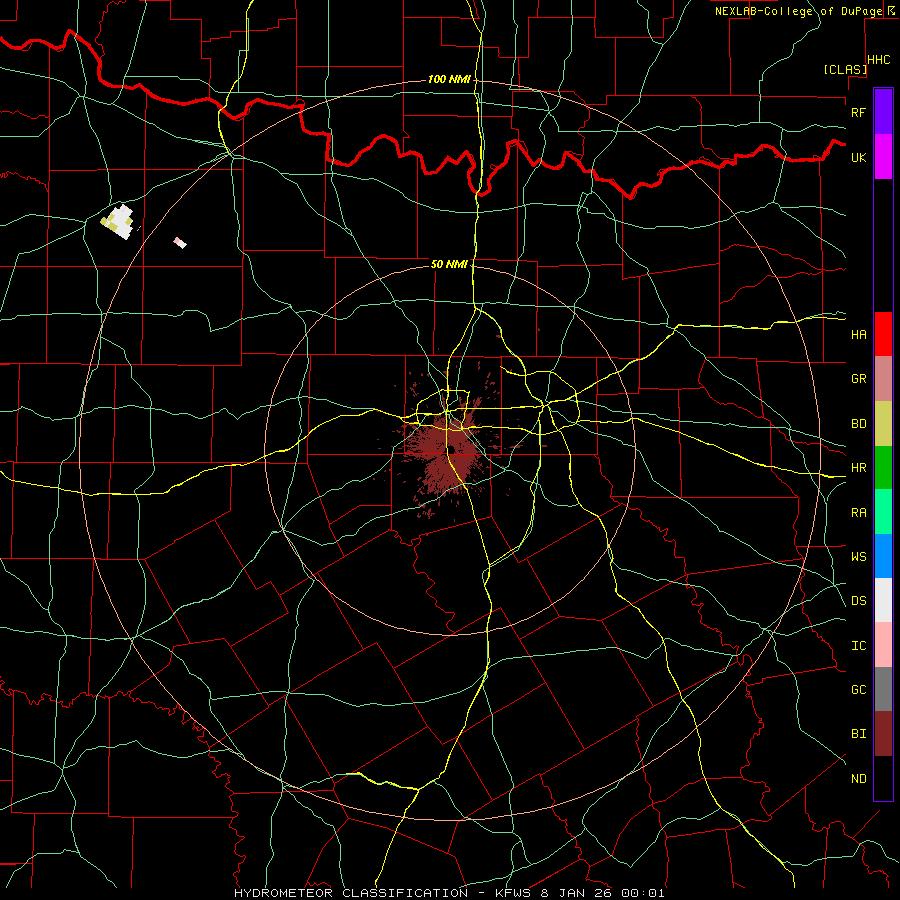Click the Hydrometeor Classification KFWS title text
This screenshot has width=900, height=900.
pyautogui.click(x=449, y=893)
